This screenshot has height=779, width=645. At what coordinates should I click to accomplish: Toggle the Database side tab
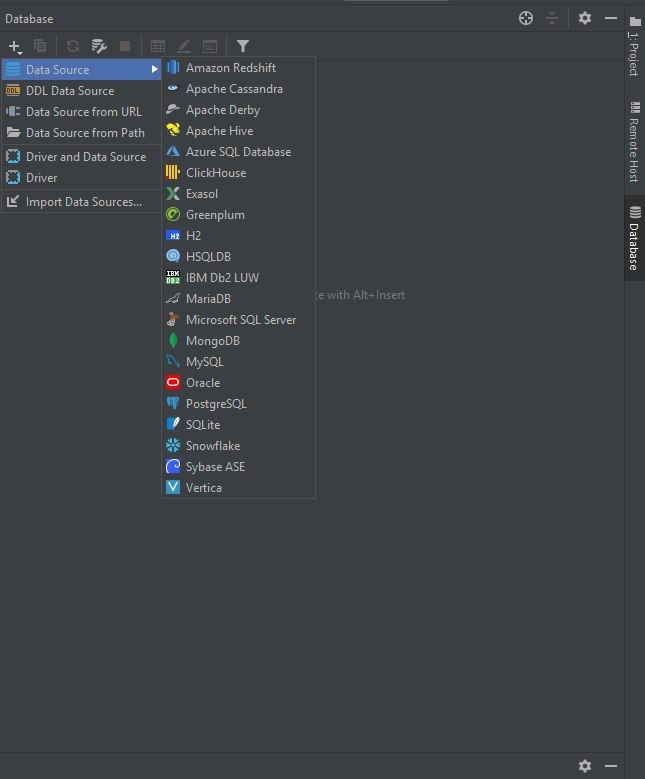tap(635, 238)
